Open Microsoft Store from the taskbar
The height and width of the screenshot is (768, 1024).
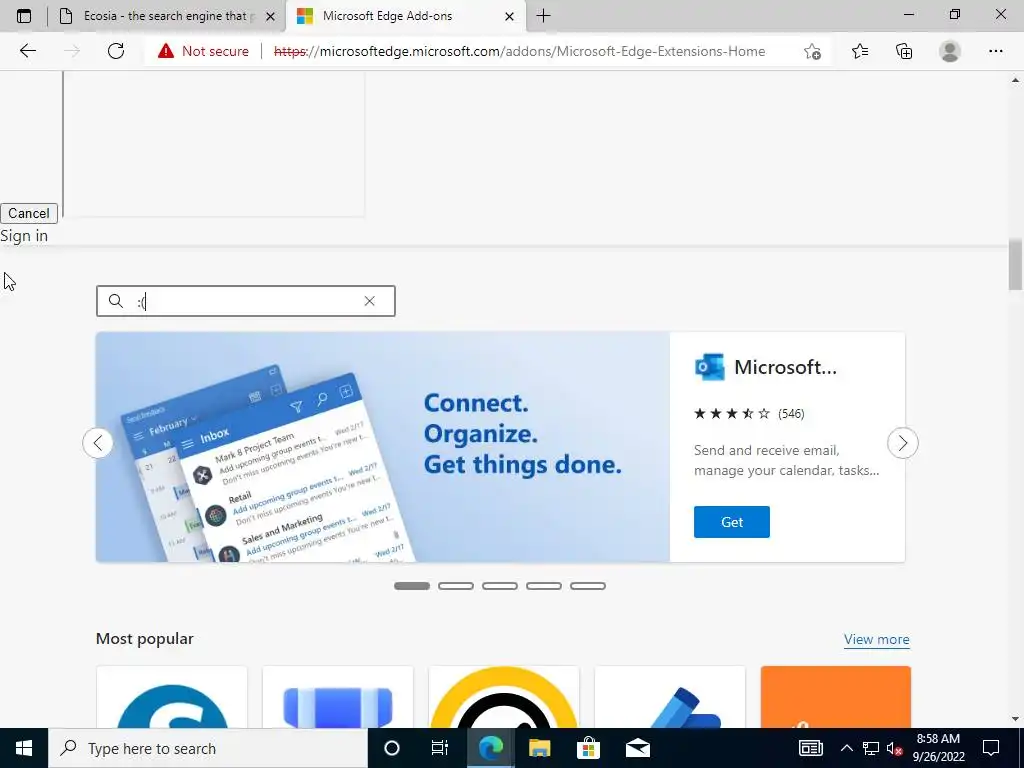point(588,748)
